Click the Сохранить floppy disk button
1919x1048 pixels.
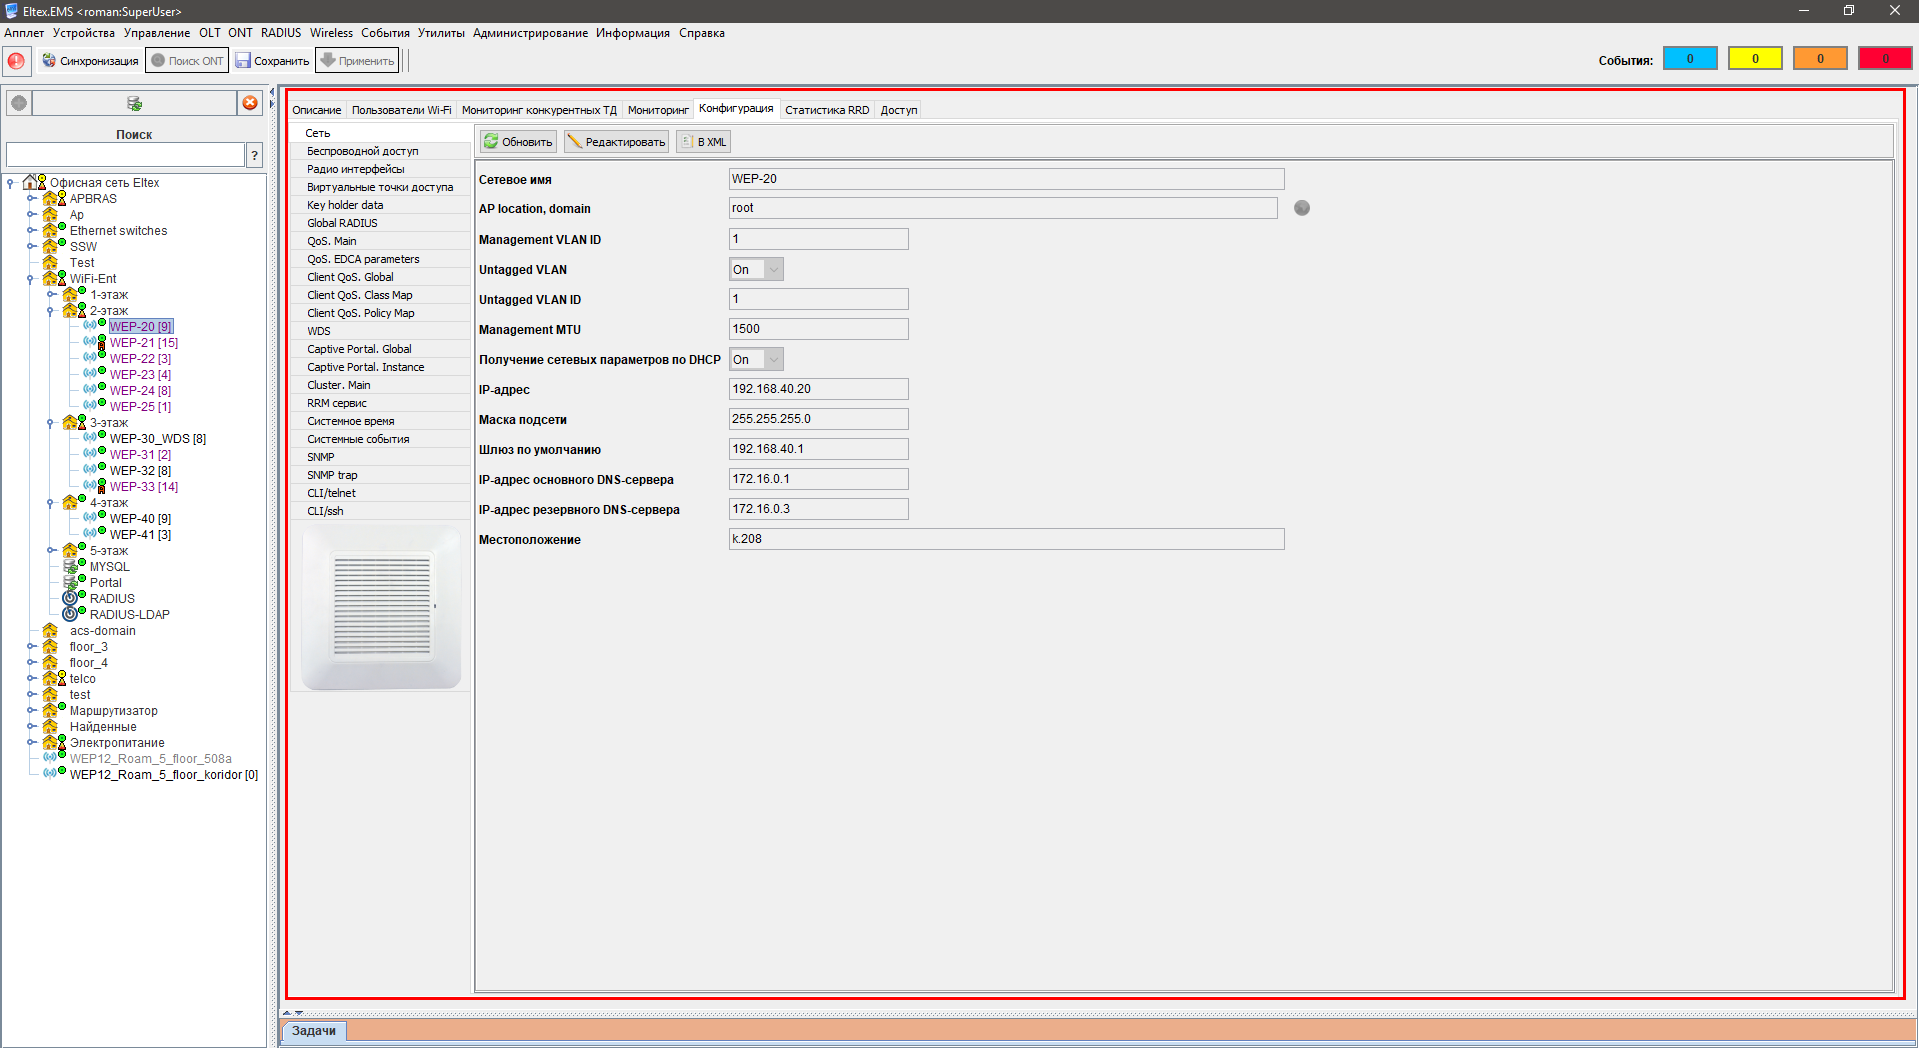(272, 61)
